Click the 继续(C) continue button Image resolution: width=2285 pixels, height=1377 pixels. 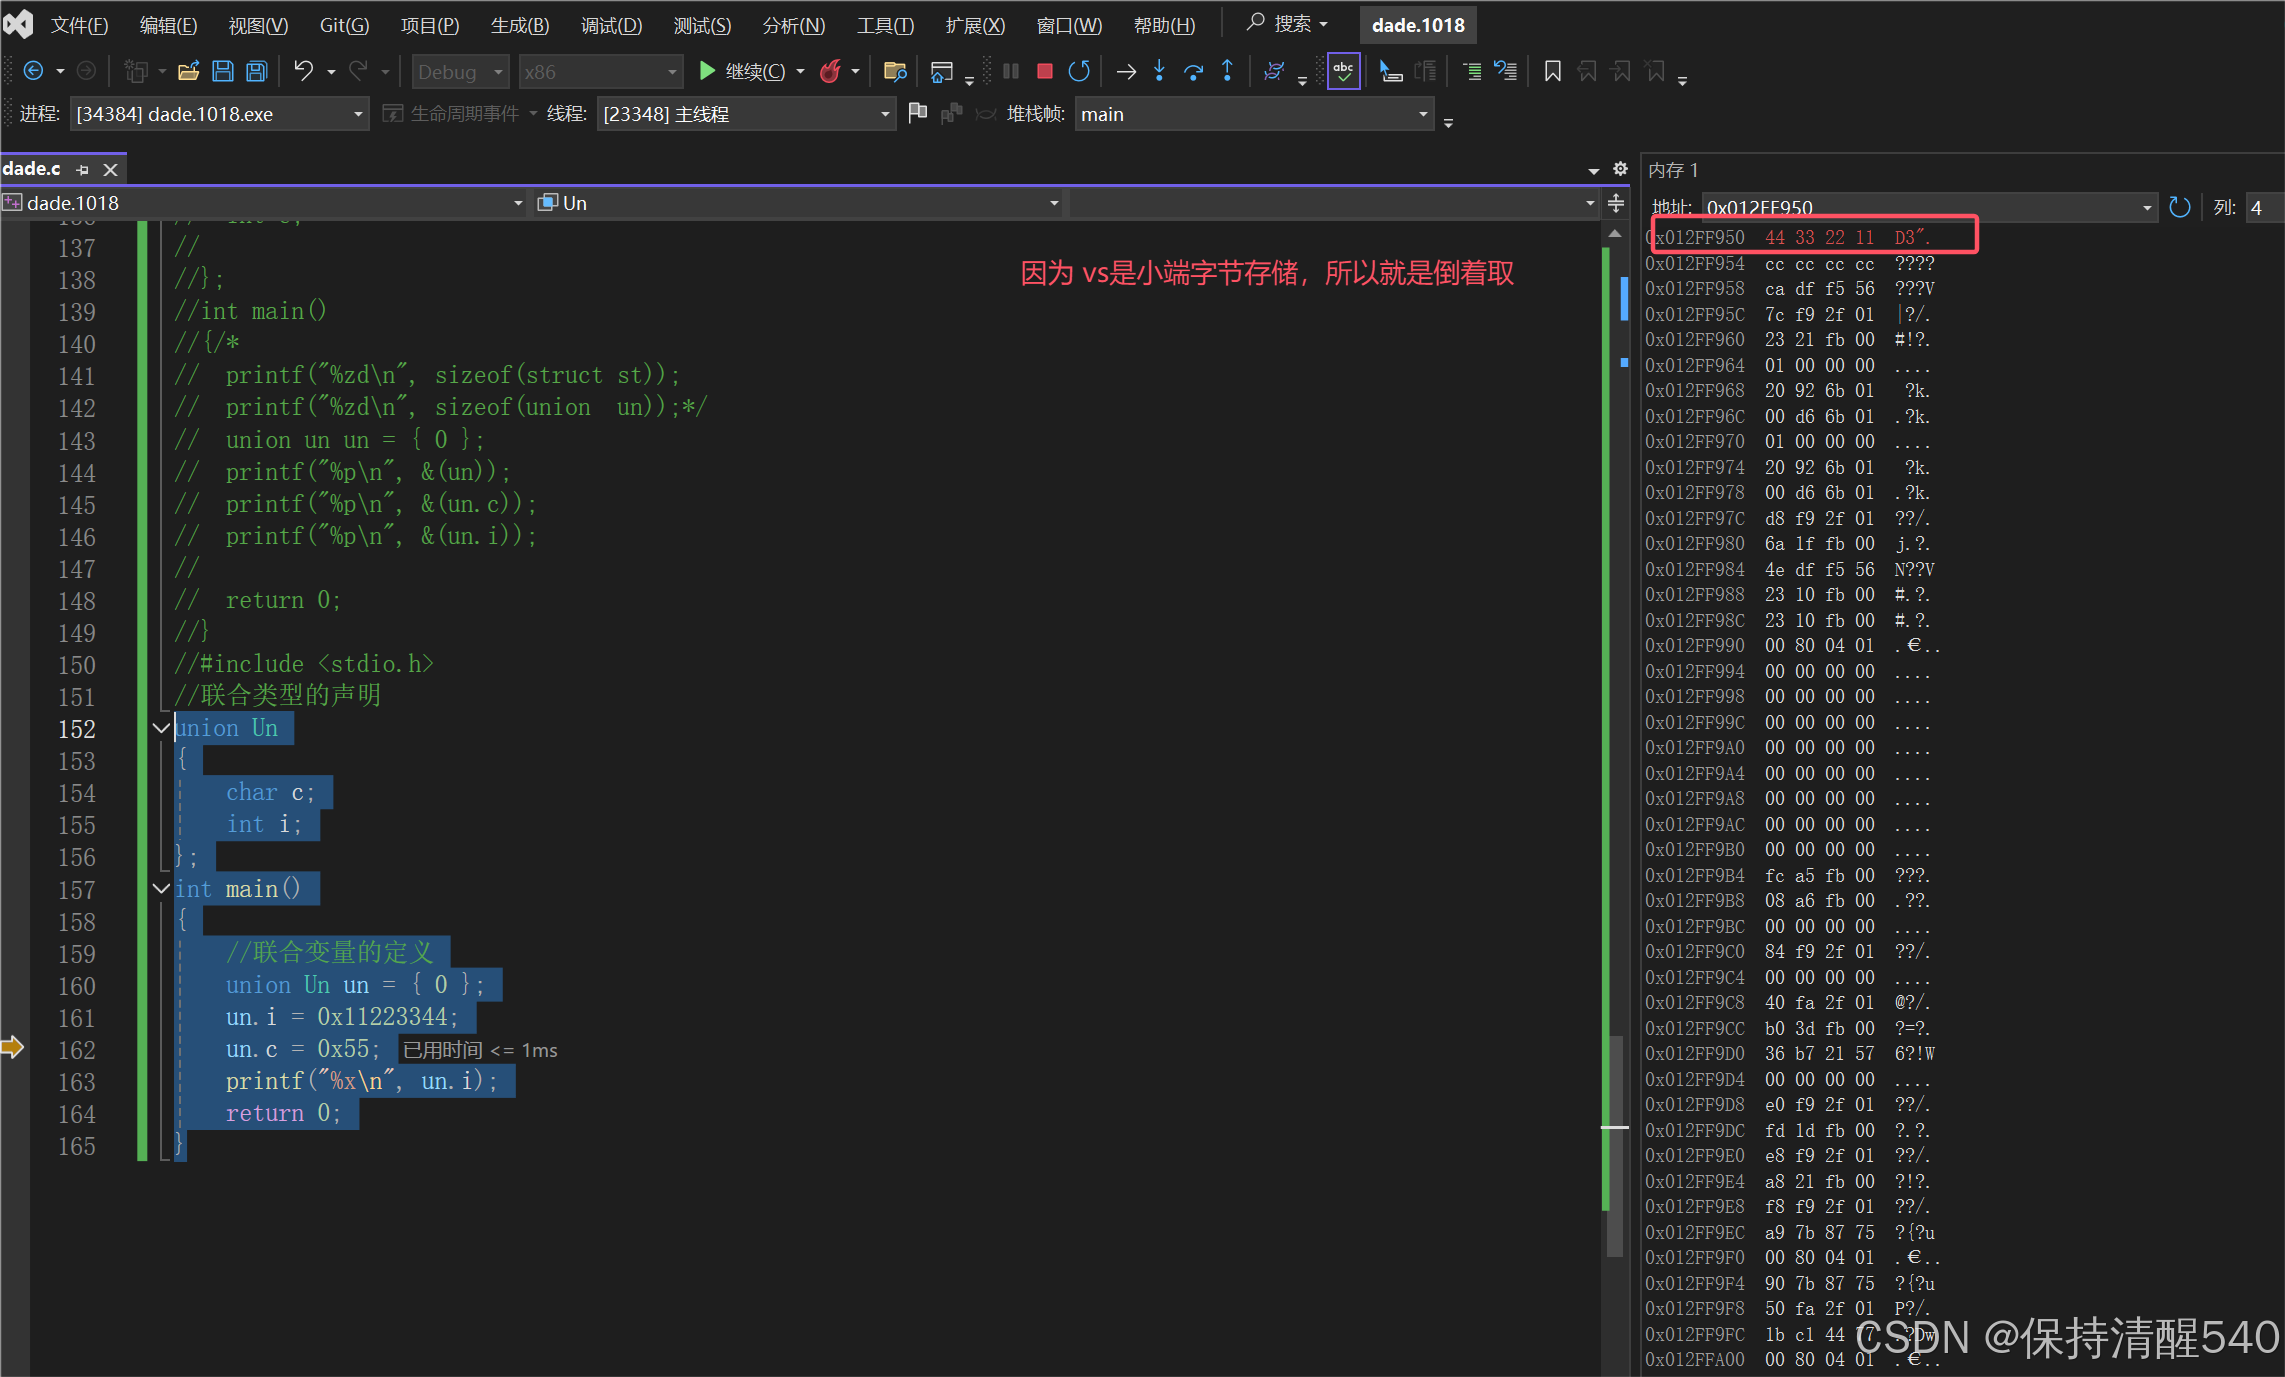(x=741, y=71)
